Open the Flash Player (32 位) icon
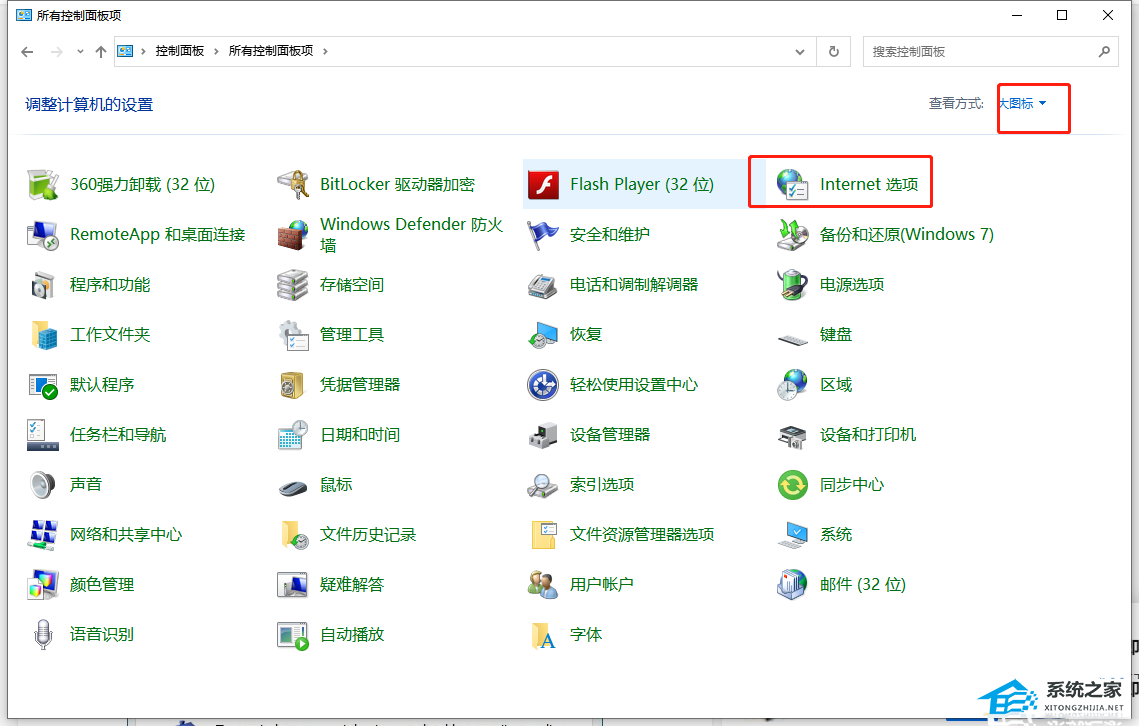1139x726 pixels. 542,185
